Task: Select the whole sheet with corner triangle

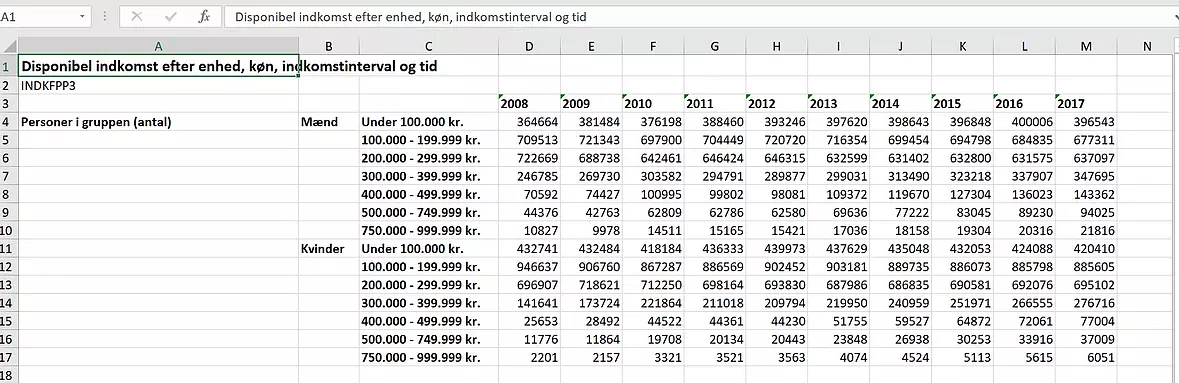Action: pyautogui.click(x=9, y=47)
